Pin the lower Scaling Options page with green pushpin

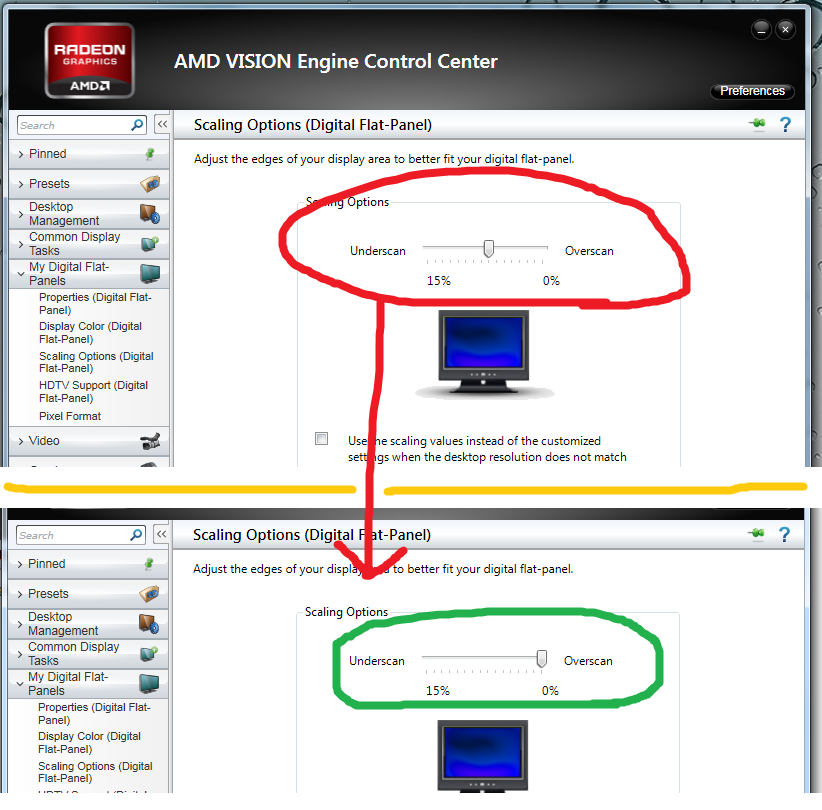click(756, 534)
